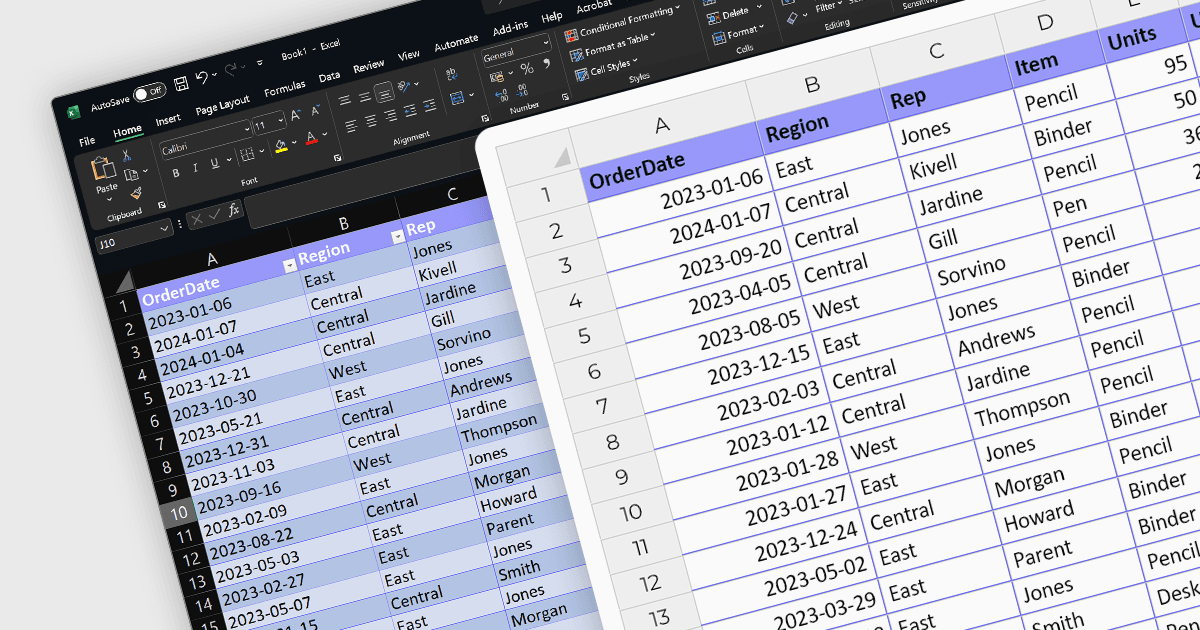The height and width of the screenshot is (630, 1200).
Task: Click the Delete cells button
Action: [732, 15]
